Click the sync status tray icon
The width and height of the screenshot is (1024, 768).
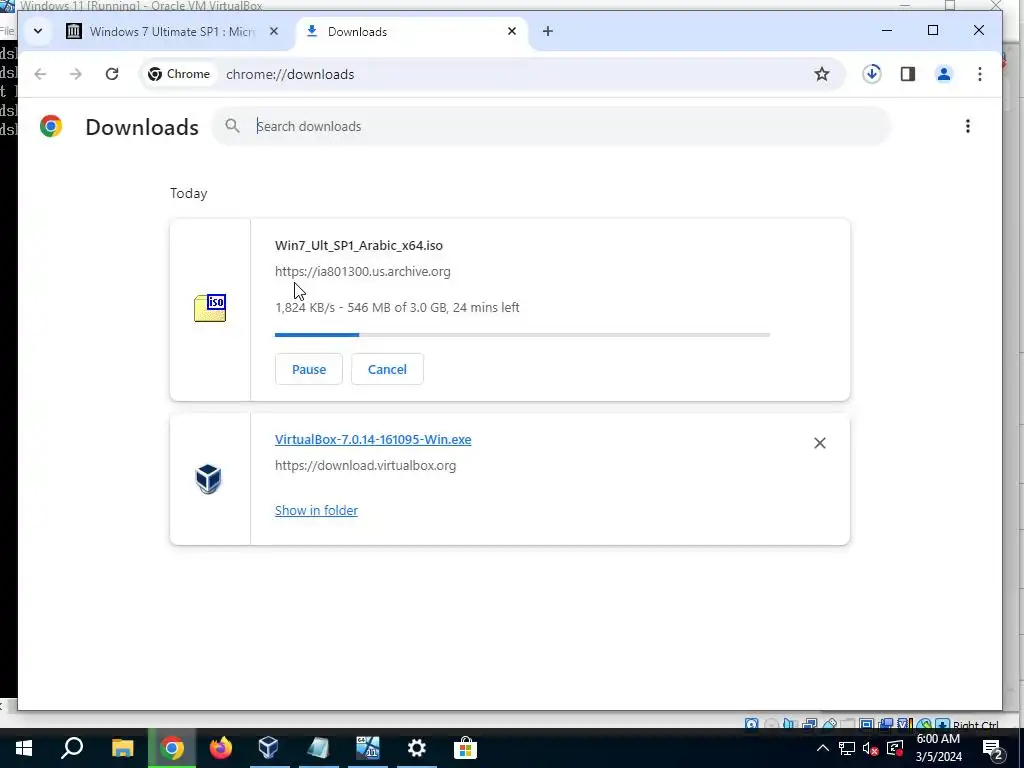coord(895,748)
